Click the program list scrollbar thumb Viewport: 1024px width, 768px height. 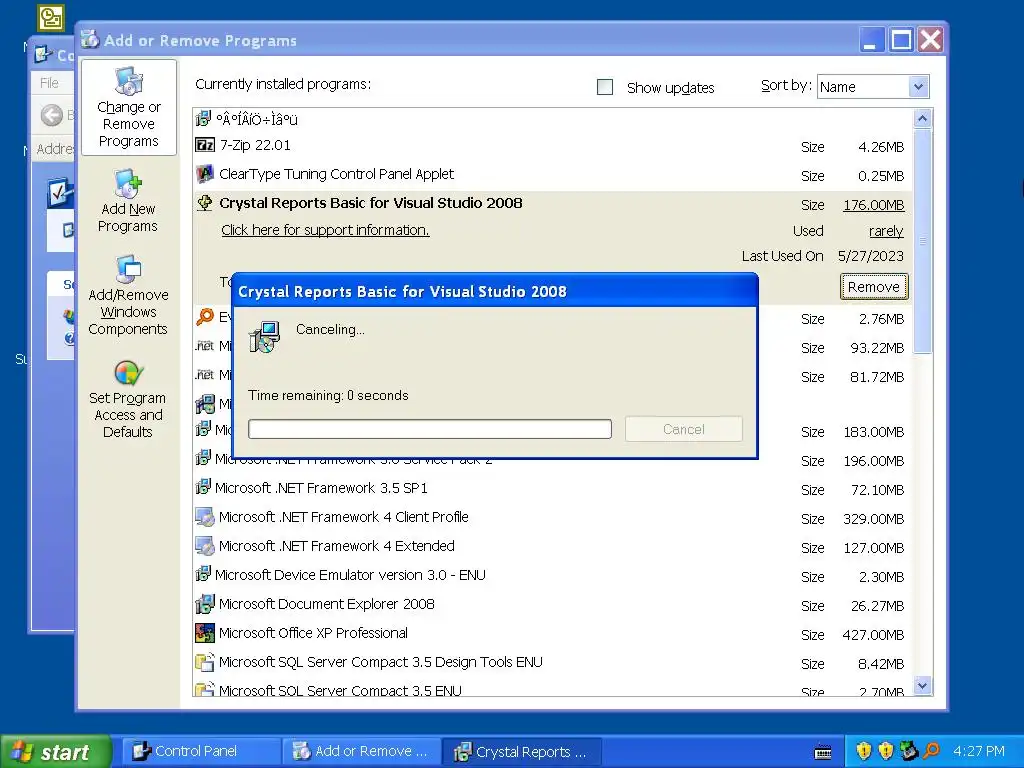click(x=922, y=240)
